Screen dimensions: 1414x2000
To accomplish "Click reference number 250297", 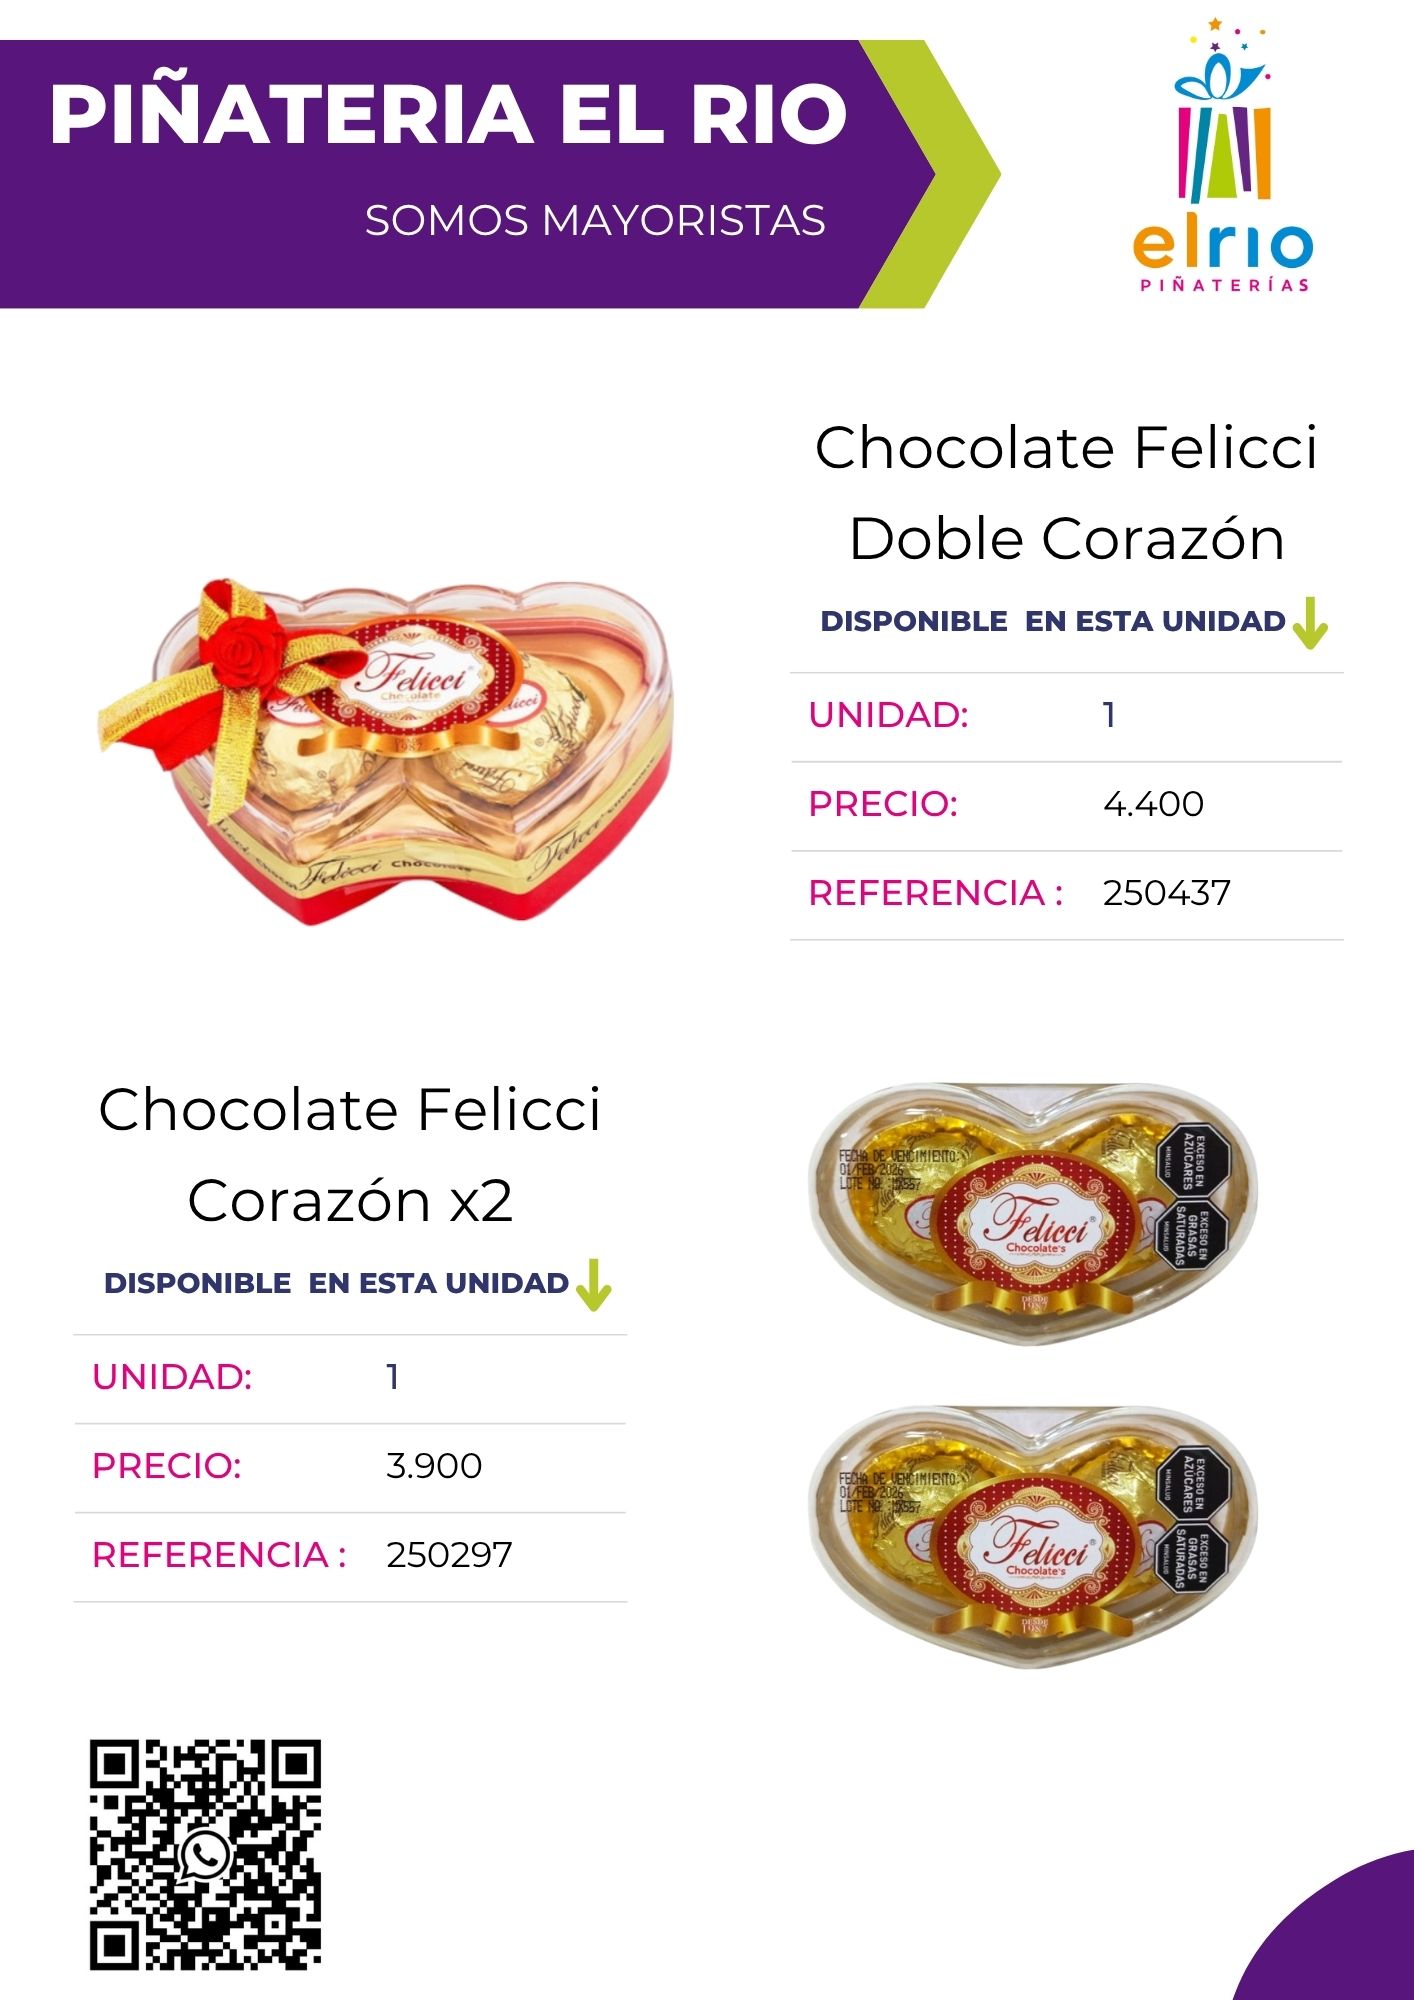I will [x=449, y=1555].
